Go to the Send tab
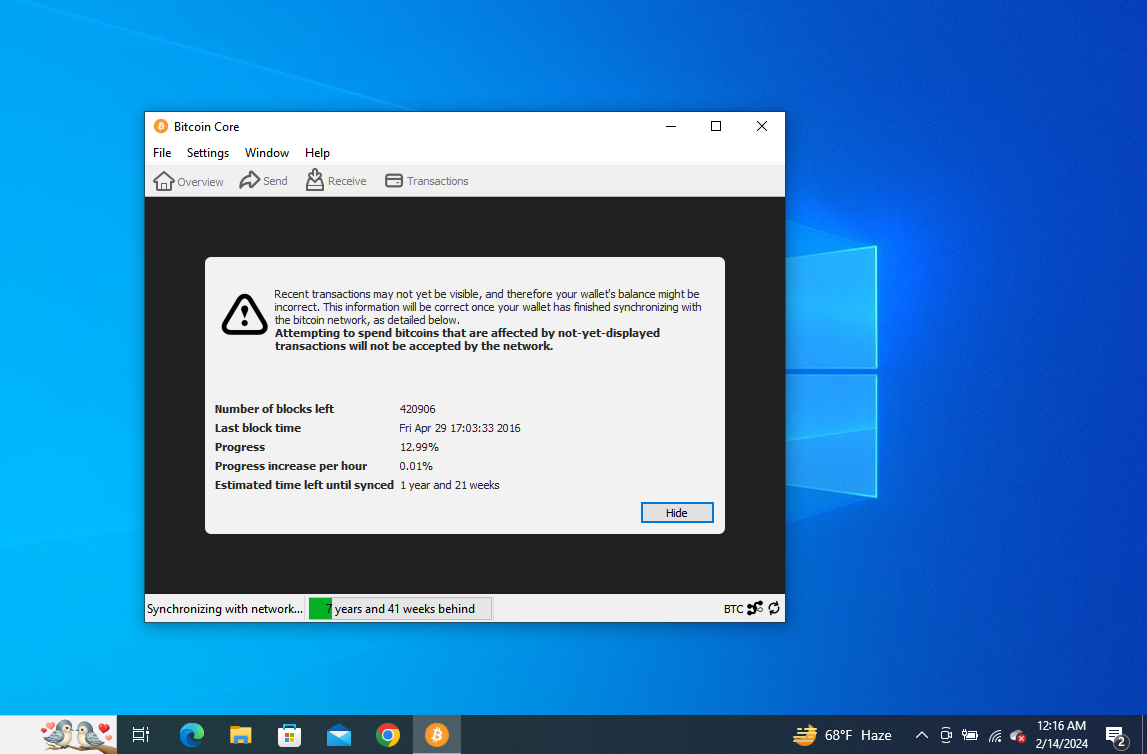 point(263,181)
